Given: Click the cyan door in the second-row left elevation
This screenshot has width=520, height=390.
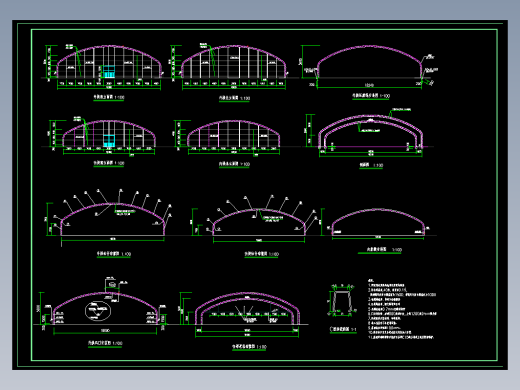Looking at the screenshot, I should [109, 141].
